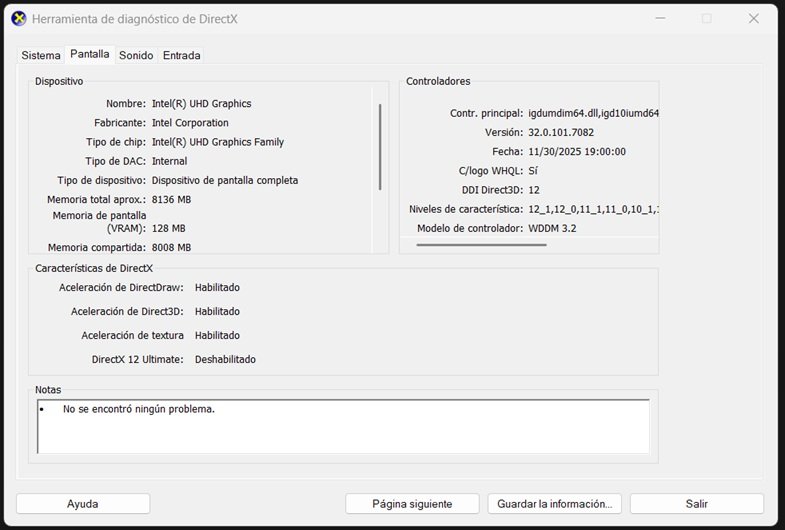Viewport: 785px width, 530px height.
Task: Click the DirectX 12 Ultimate Deshabilitado value
Action: pos(225,359)
